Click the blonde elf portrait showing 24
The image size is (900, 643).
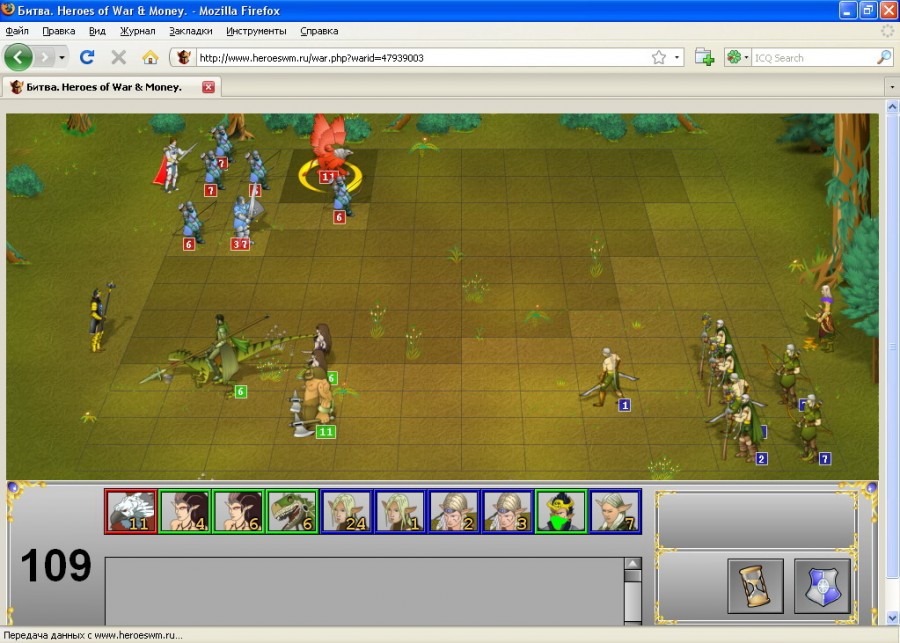coord(346,512)
